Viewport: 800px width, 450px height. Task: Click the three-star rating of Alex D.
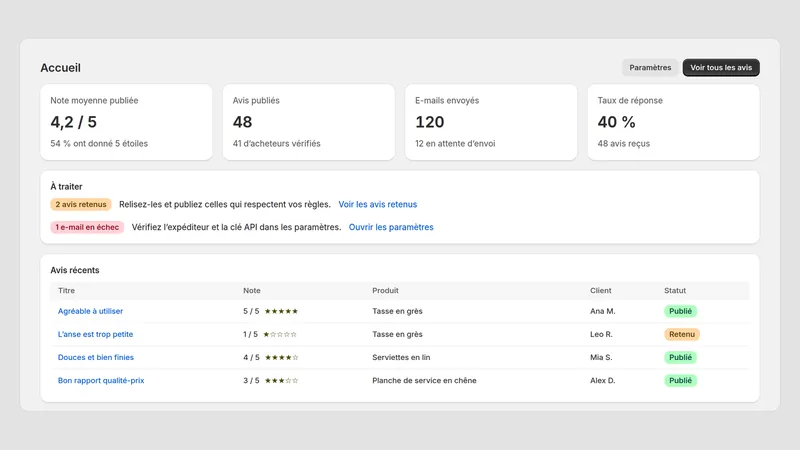coord(281,381)
